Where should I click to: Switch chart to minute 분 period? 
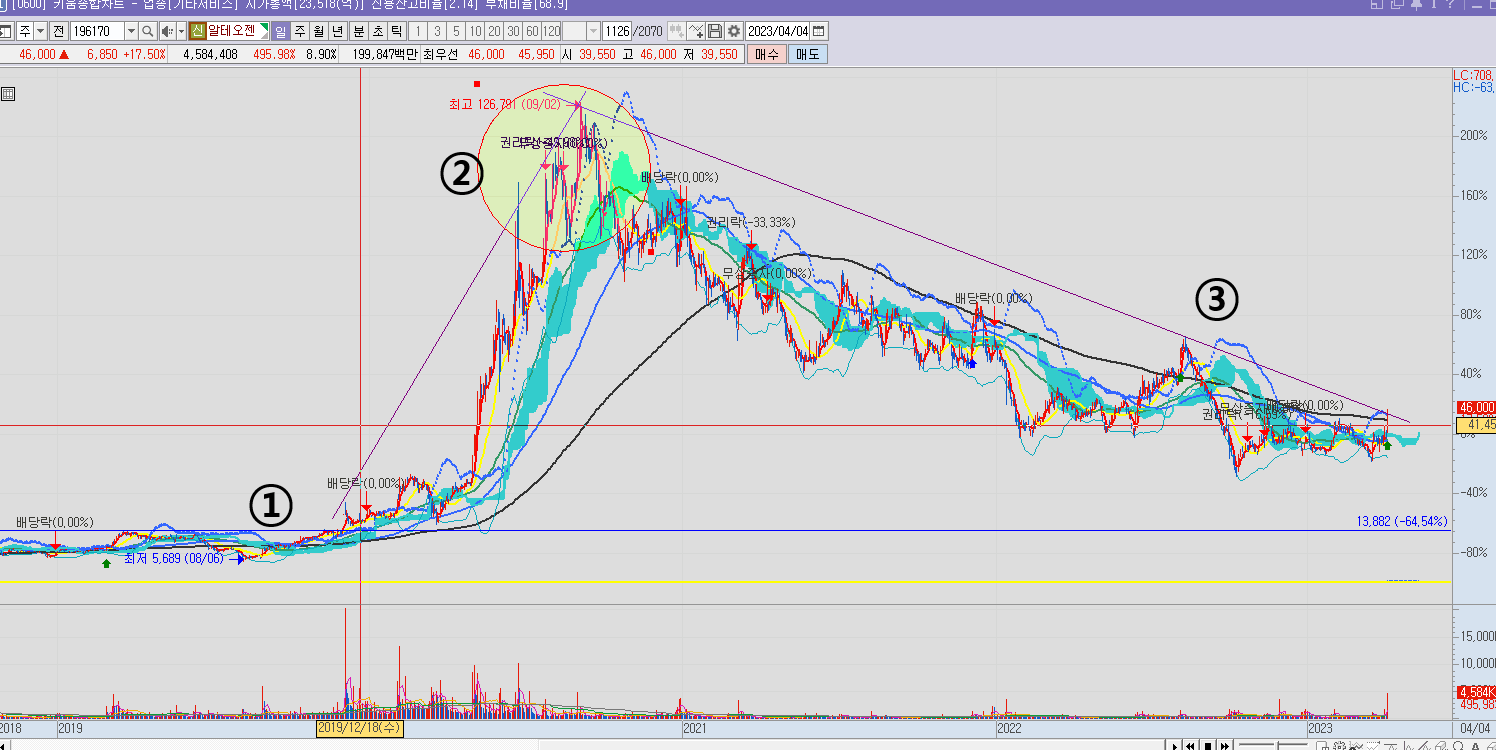pos(358,31)
